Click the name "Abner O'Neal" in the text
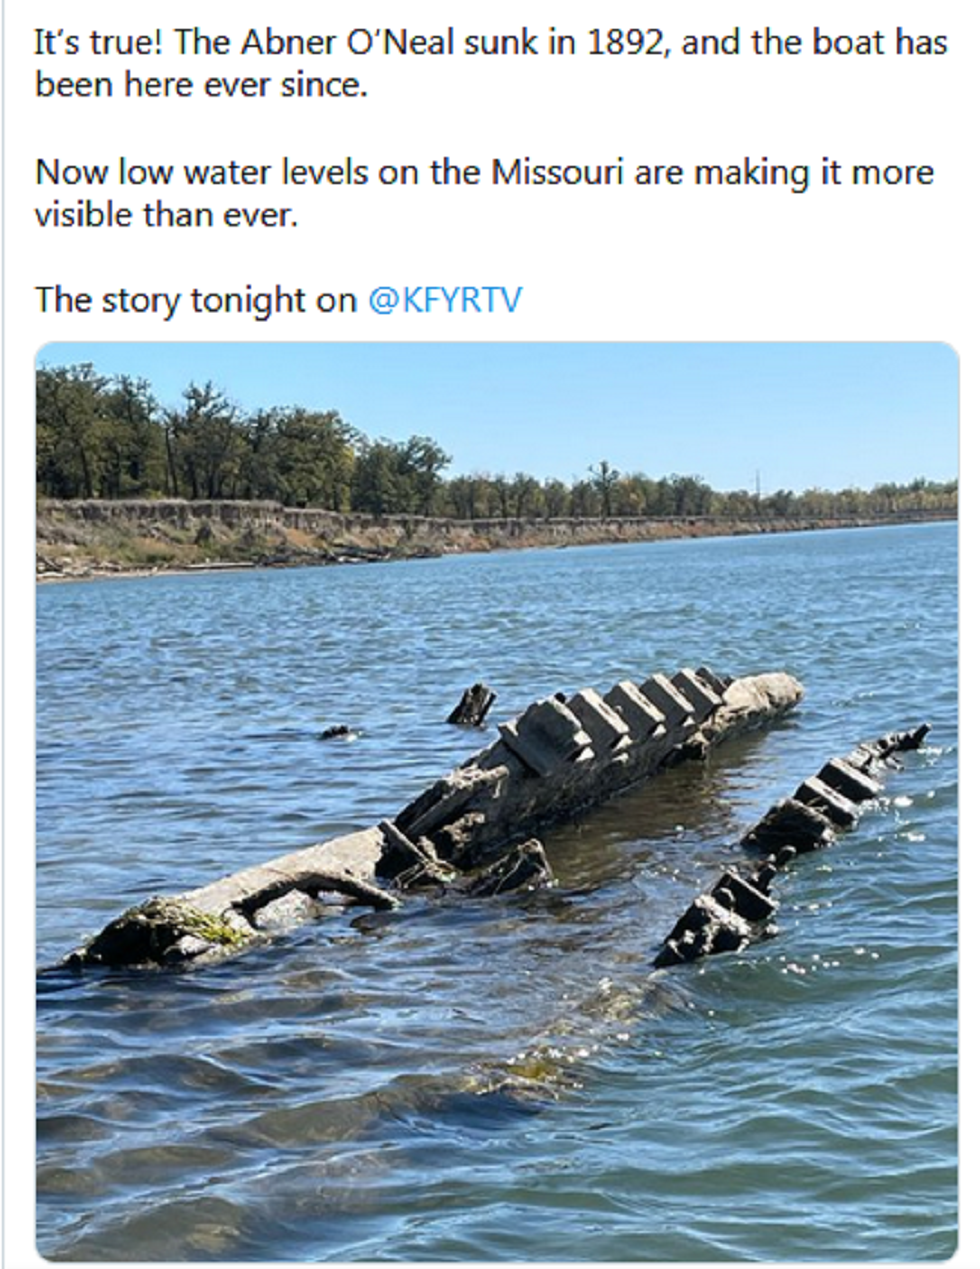The height and width of the screenshot is (1269, 980). point(341,43)
